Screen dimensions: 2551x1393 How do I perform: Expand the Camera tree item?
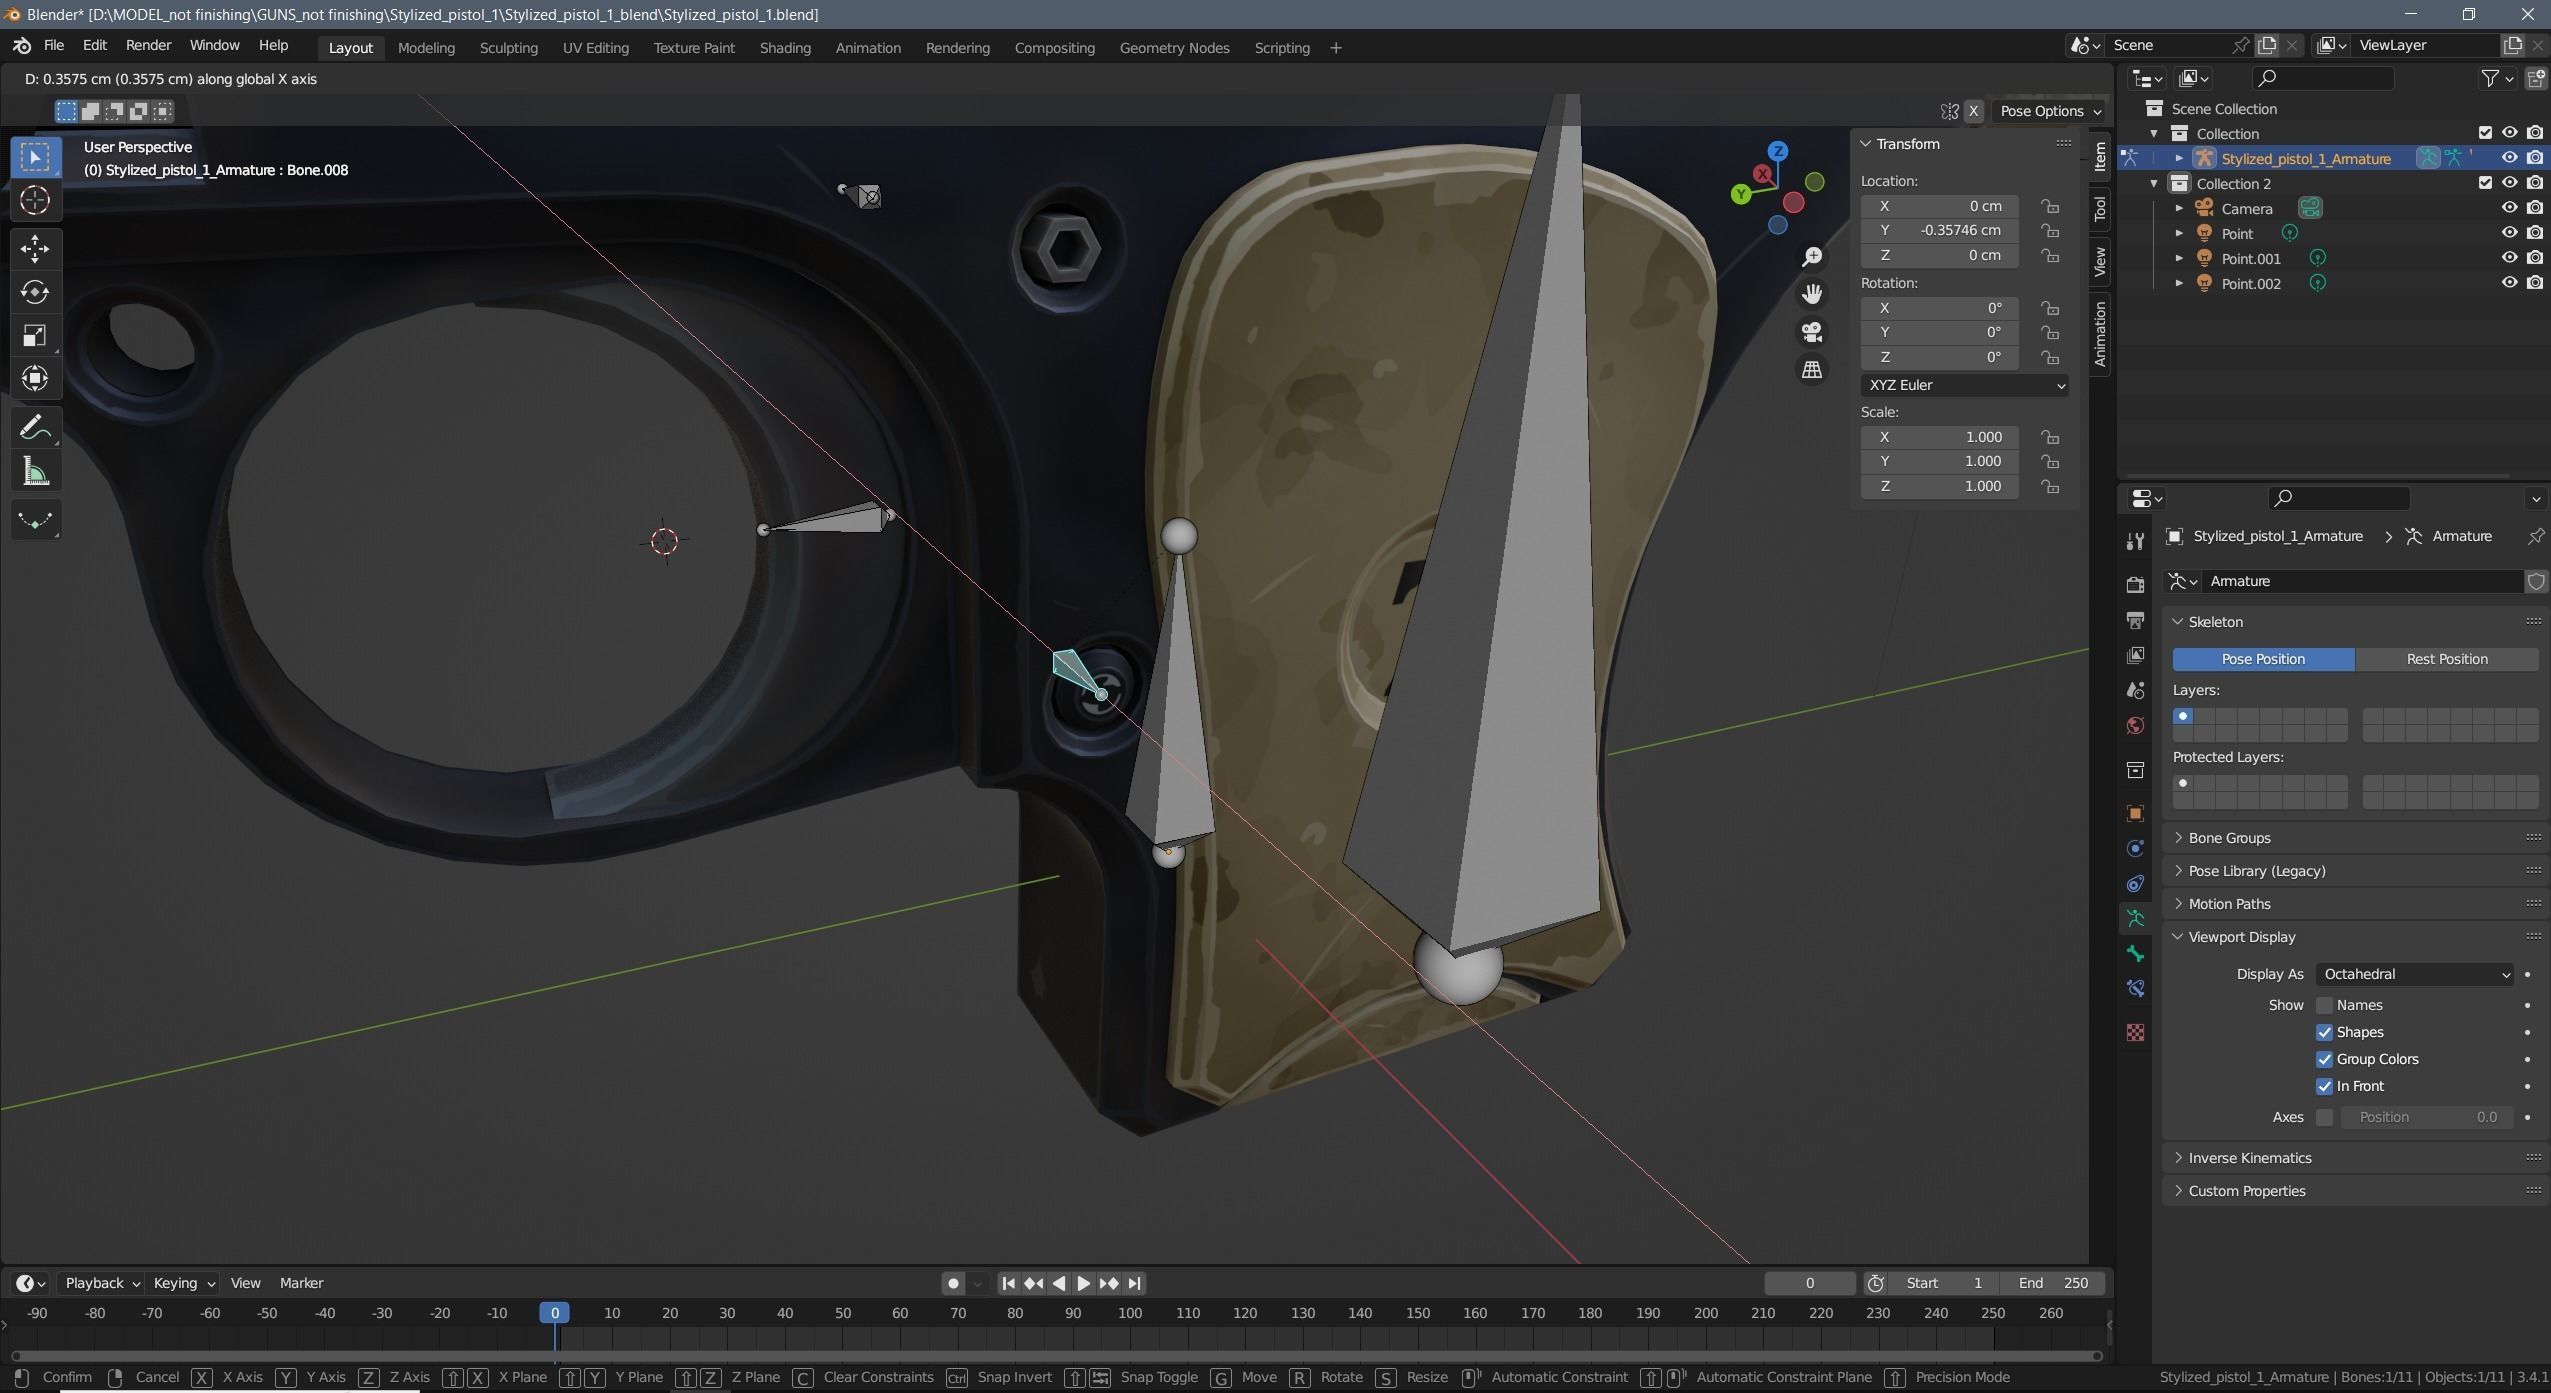pyautogui.click(x=2179, y=208)
